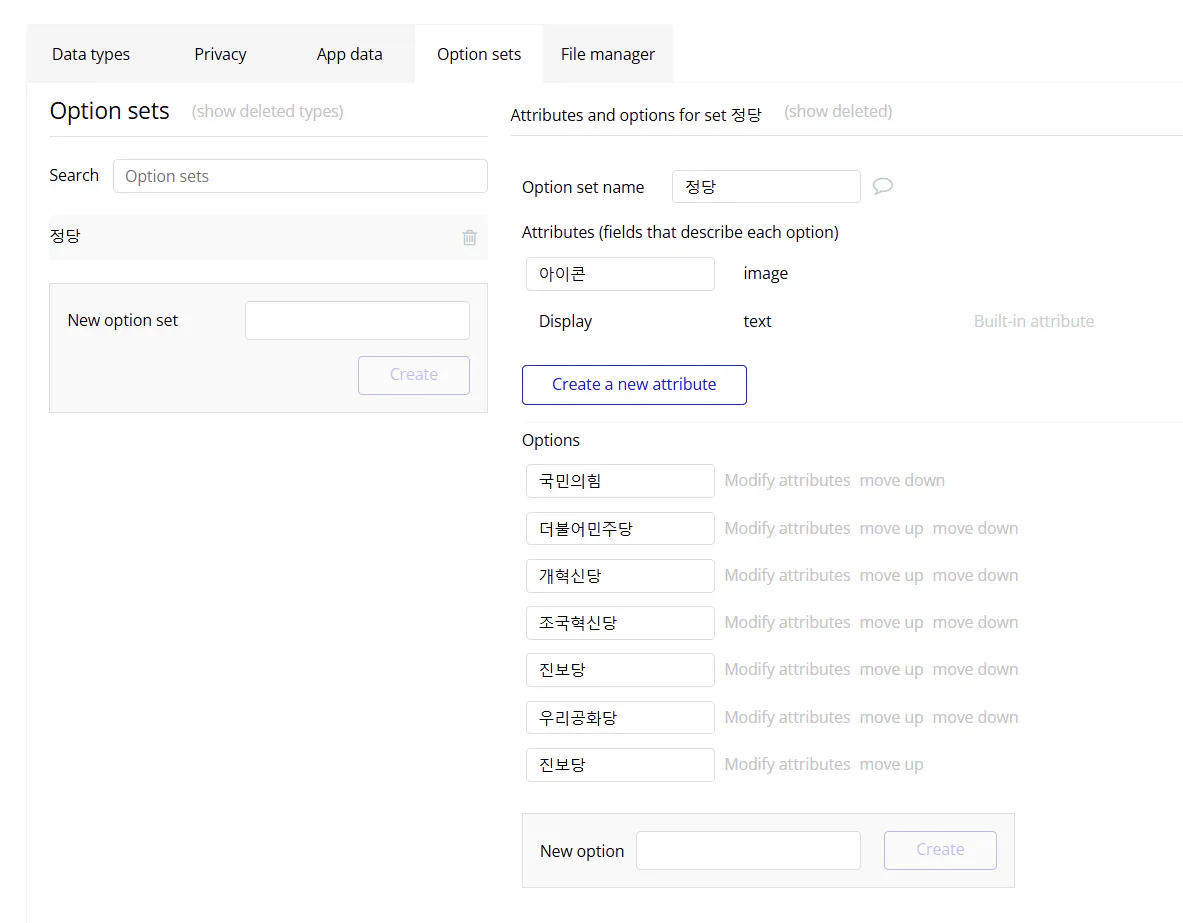
Task: Move the 국민의힘 option down
Action: [x=902, y=480]
